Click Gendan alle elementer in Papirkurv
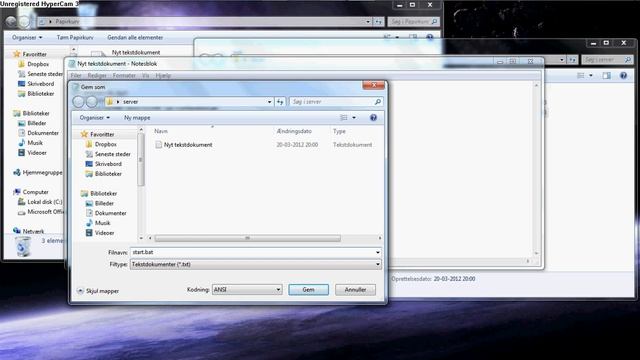640x360 pixels. (135, 38)
